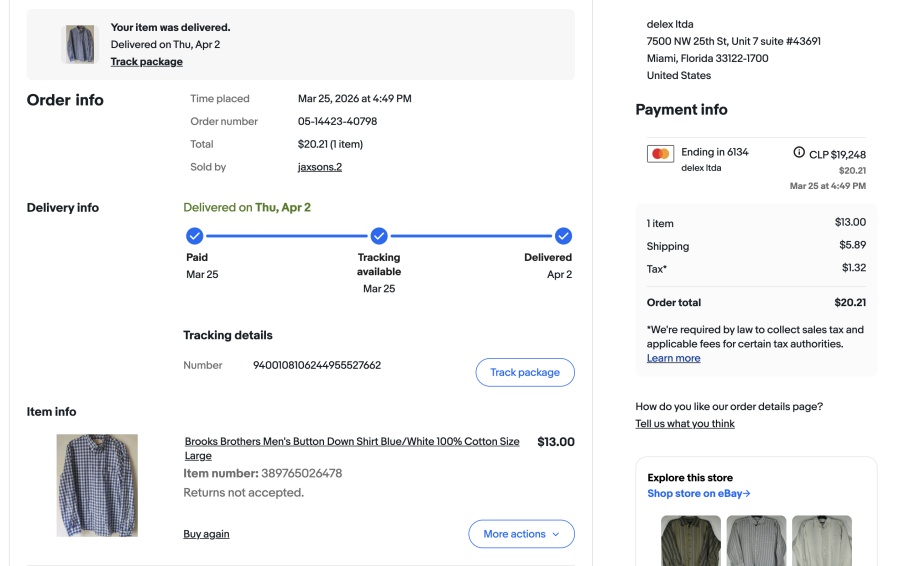
Task: Click the Delivered step checkmark circle
Action: click(563, 236)
